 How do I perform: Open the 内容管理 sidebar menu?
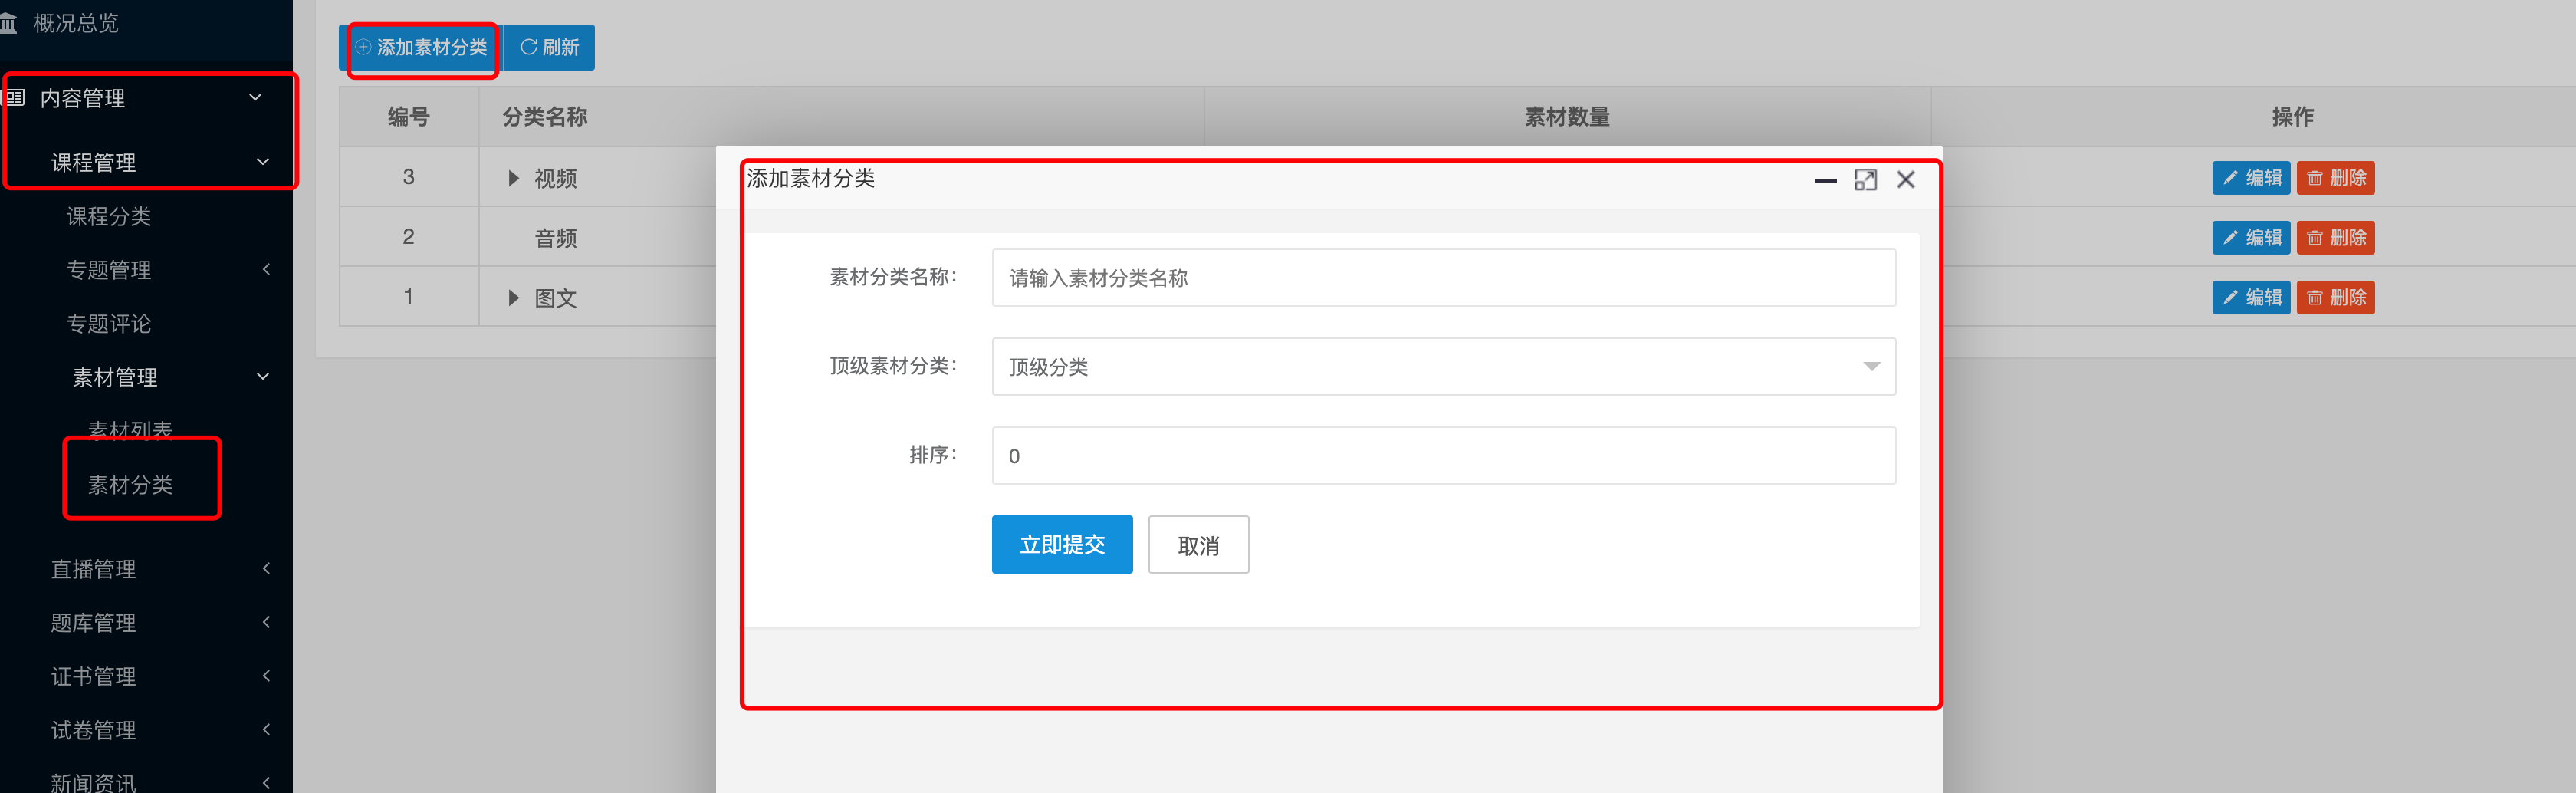point(82,98)
